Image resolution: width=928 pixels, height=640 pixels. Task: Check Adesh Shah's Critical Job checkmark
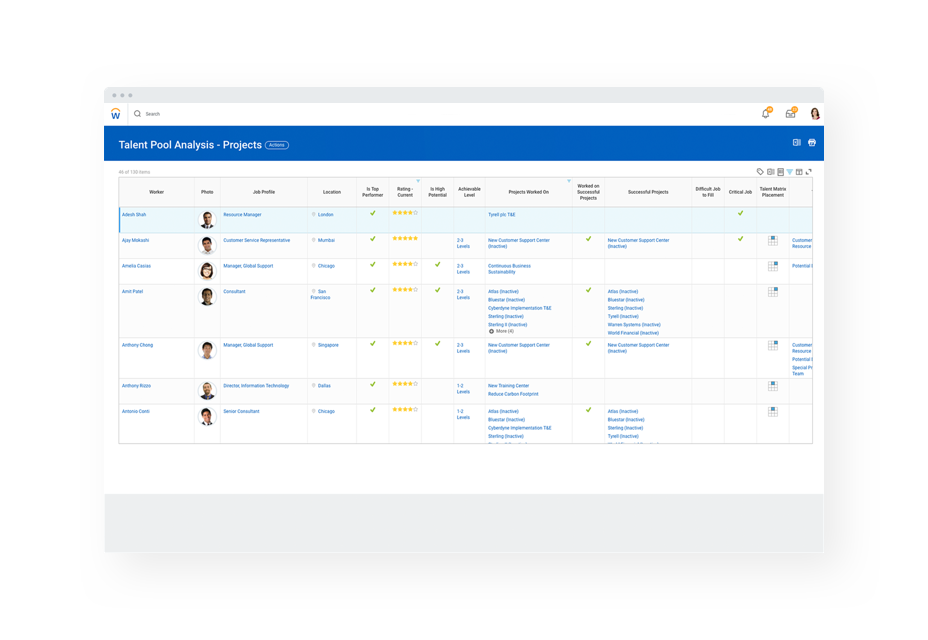[x=741, y=214]
